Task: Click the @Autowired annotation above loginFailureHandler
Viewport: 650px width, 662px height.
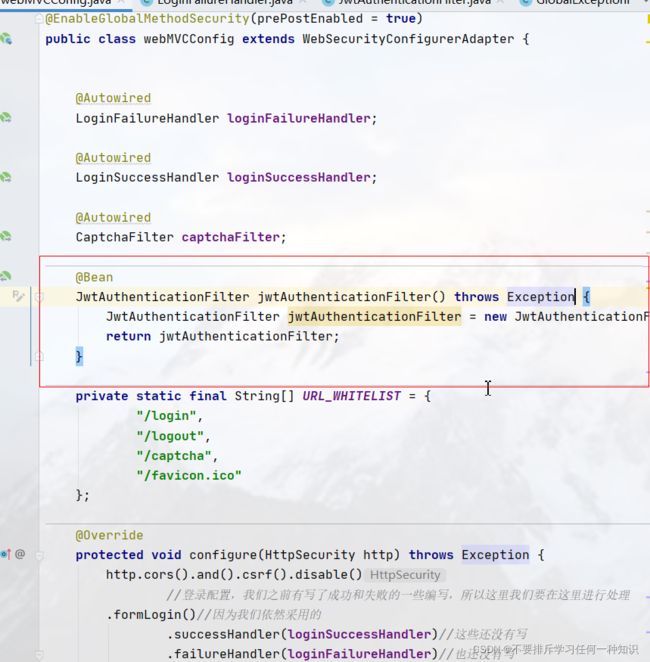Action: coord(113,98)
